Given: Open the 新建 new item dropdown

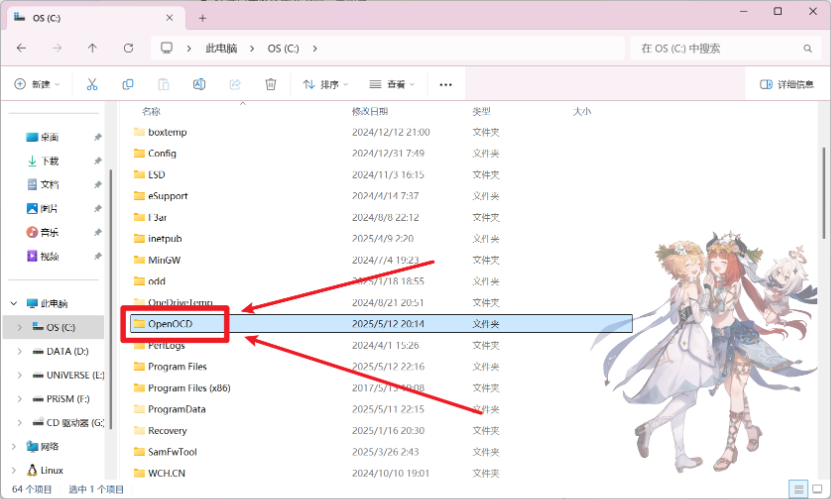Looking at the screenshot, I should (x=37, y=84).
